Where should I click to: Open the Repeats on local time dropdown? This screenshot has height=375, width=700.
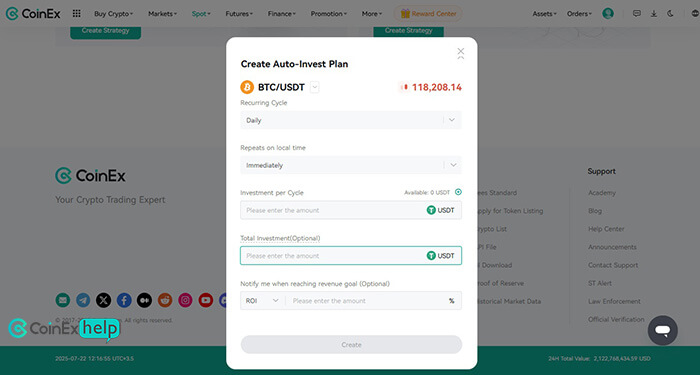coord(351,165)
